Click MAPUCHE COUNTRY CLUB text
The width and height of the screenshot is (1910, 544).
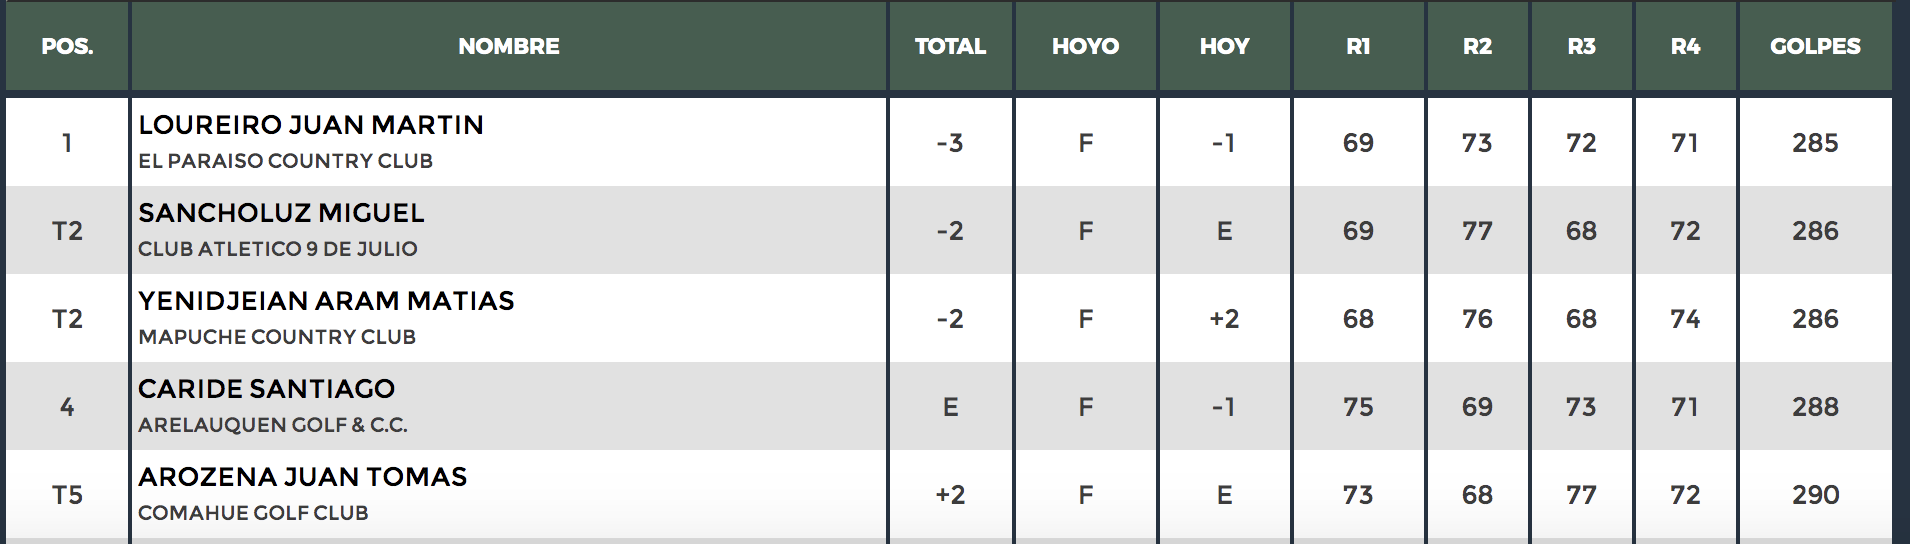coord(277,337)
